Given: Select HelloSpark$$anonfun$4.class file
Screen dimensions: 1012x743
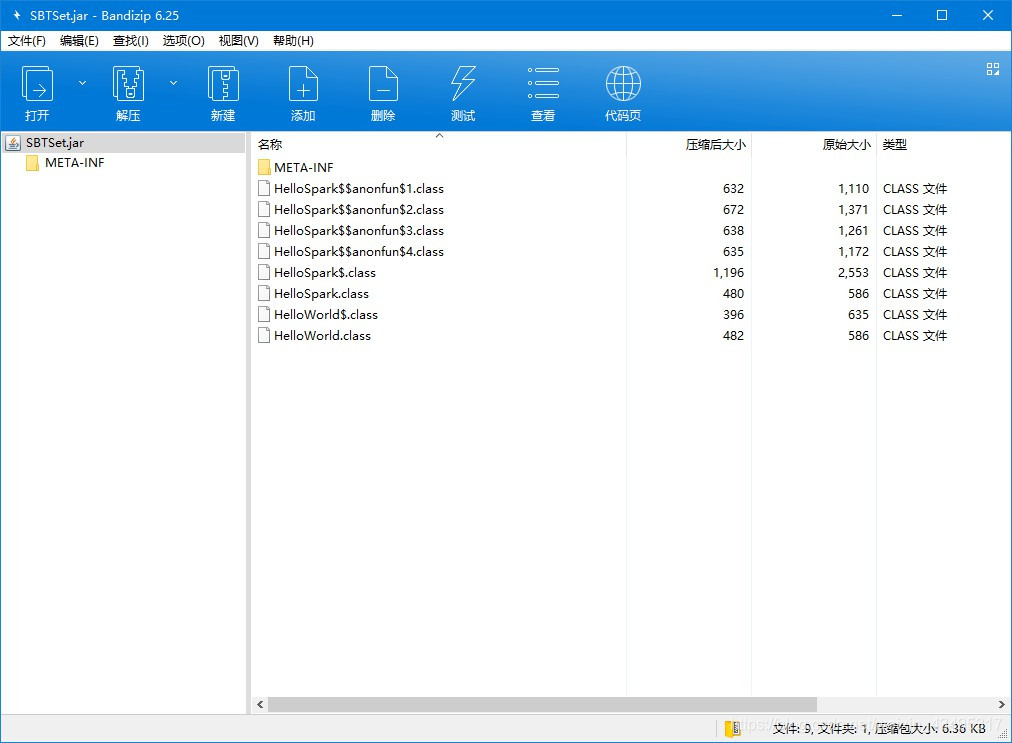Looking at the screenshot, I should [x=358, y=252].
